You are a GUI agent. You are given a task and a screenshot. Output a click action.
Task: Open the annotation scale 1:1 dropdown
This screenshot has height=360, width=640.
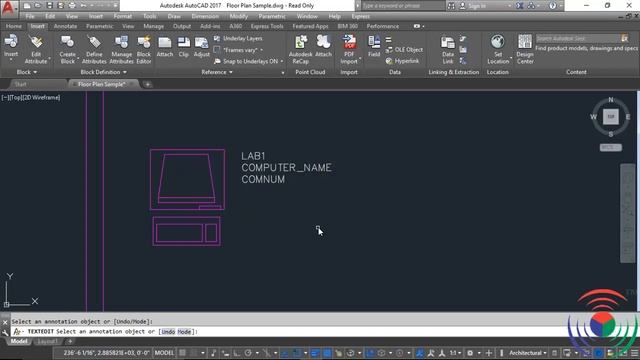(x=455, y=353)
